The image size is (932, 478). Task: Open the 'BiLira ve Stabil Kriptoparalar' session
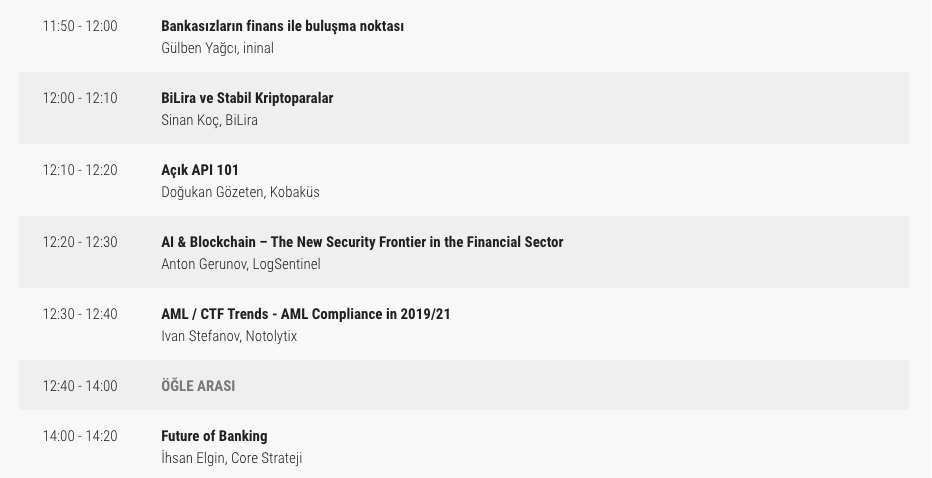247,98
